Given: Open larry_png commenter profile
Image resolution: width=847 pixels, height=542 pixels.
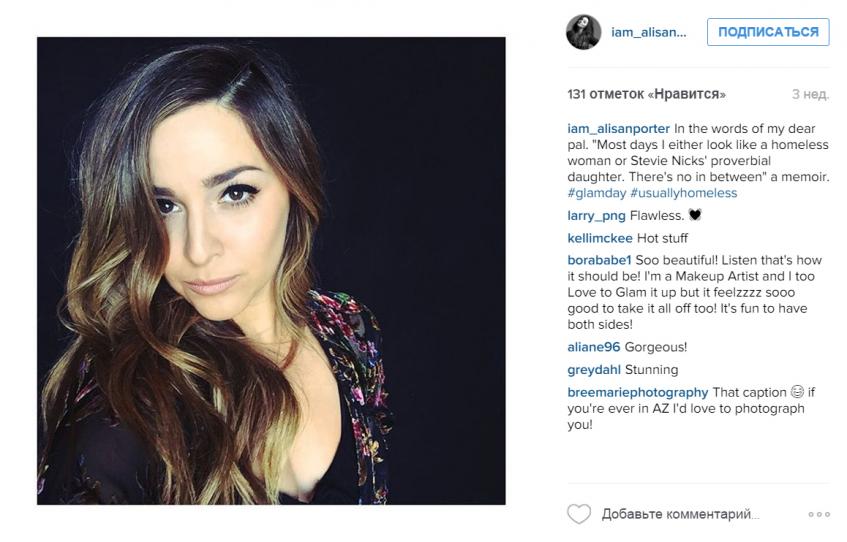Looking at the screenshot, I should [596, 216].
